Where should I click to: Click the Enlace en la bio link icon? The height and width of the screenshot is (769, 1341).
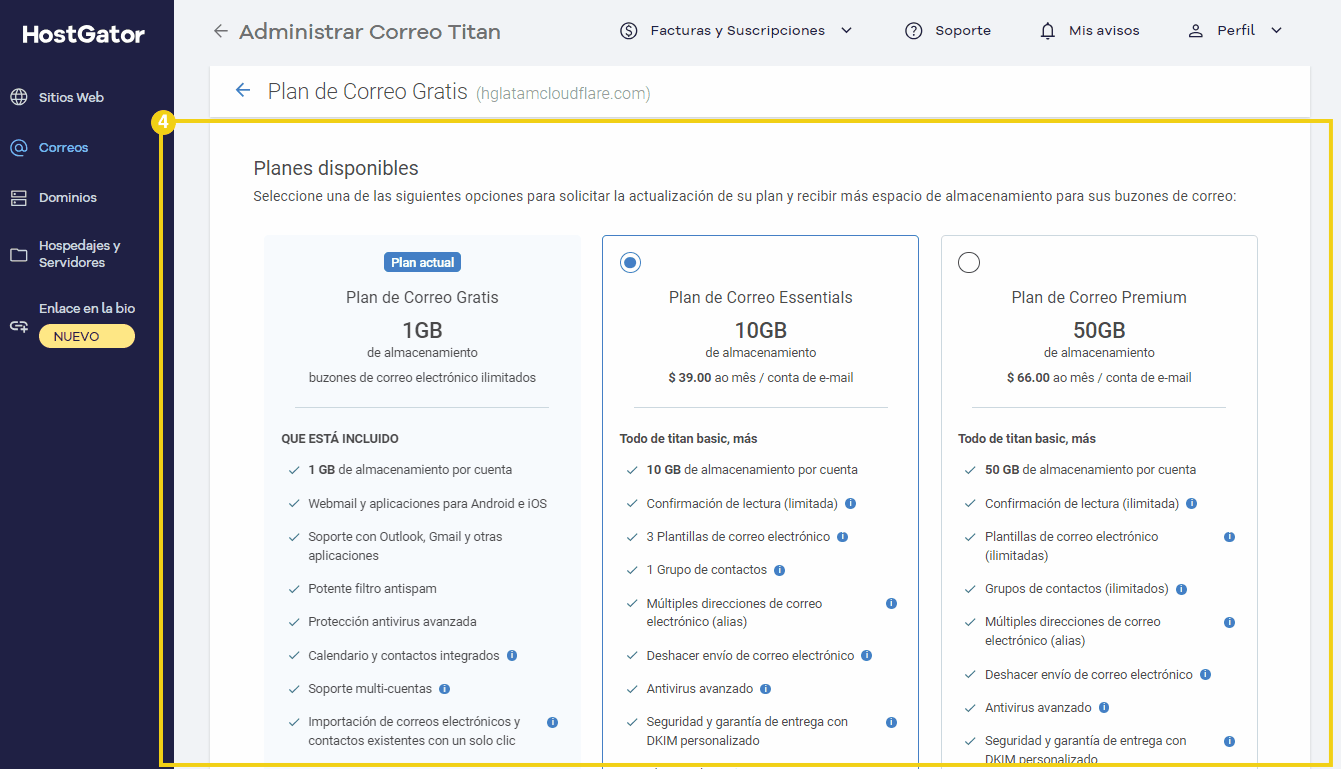pyautogui.click(x=18, y=326)
